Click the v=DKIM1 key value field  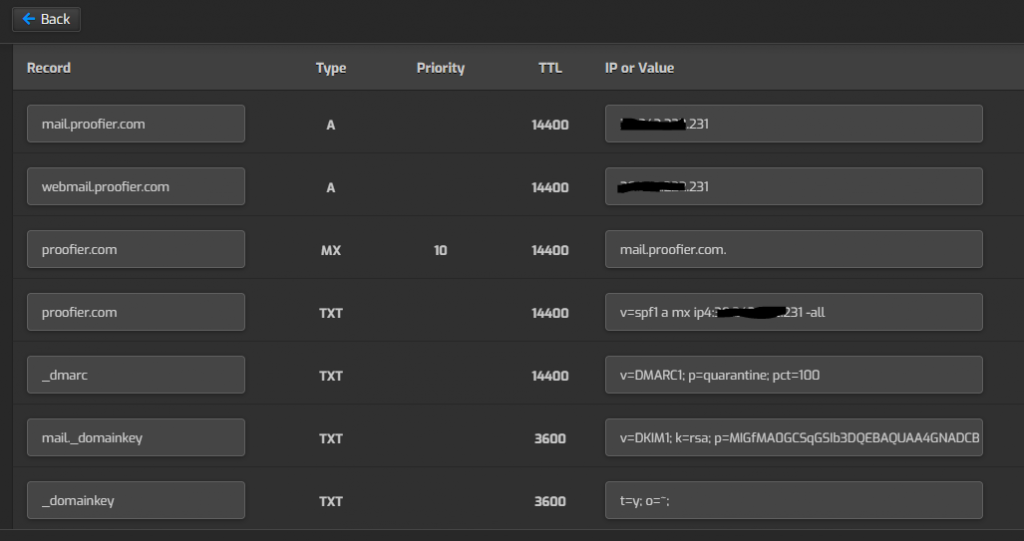pos(793,437)
